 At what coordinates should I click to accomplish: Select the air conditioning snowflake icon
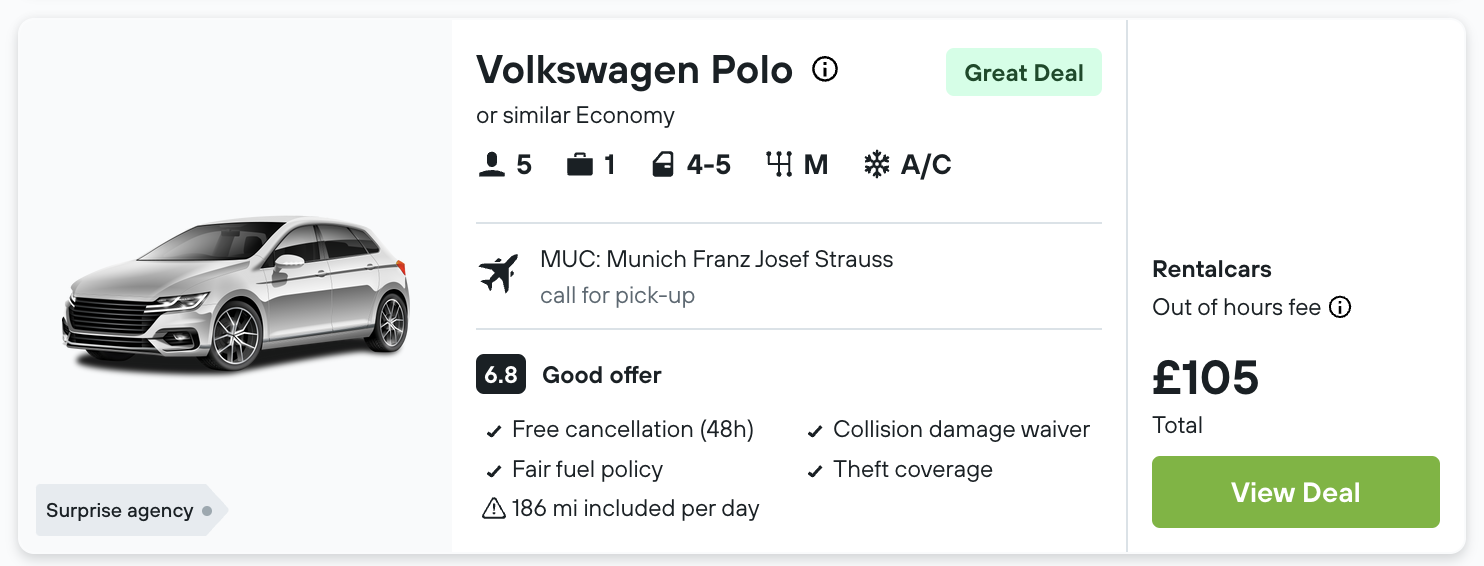pos(877,164)
